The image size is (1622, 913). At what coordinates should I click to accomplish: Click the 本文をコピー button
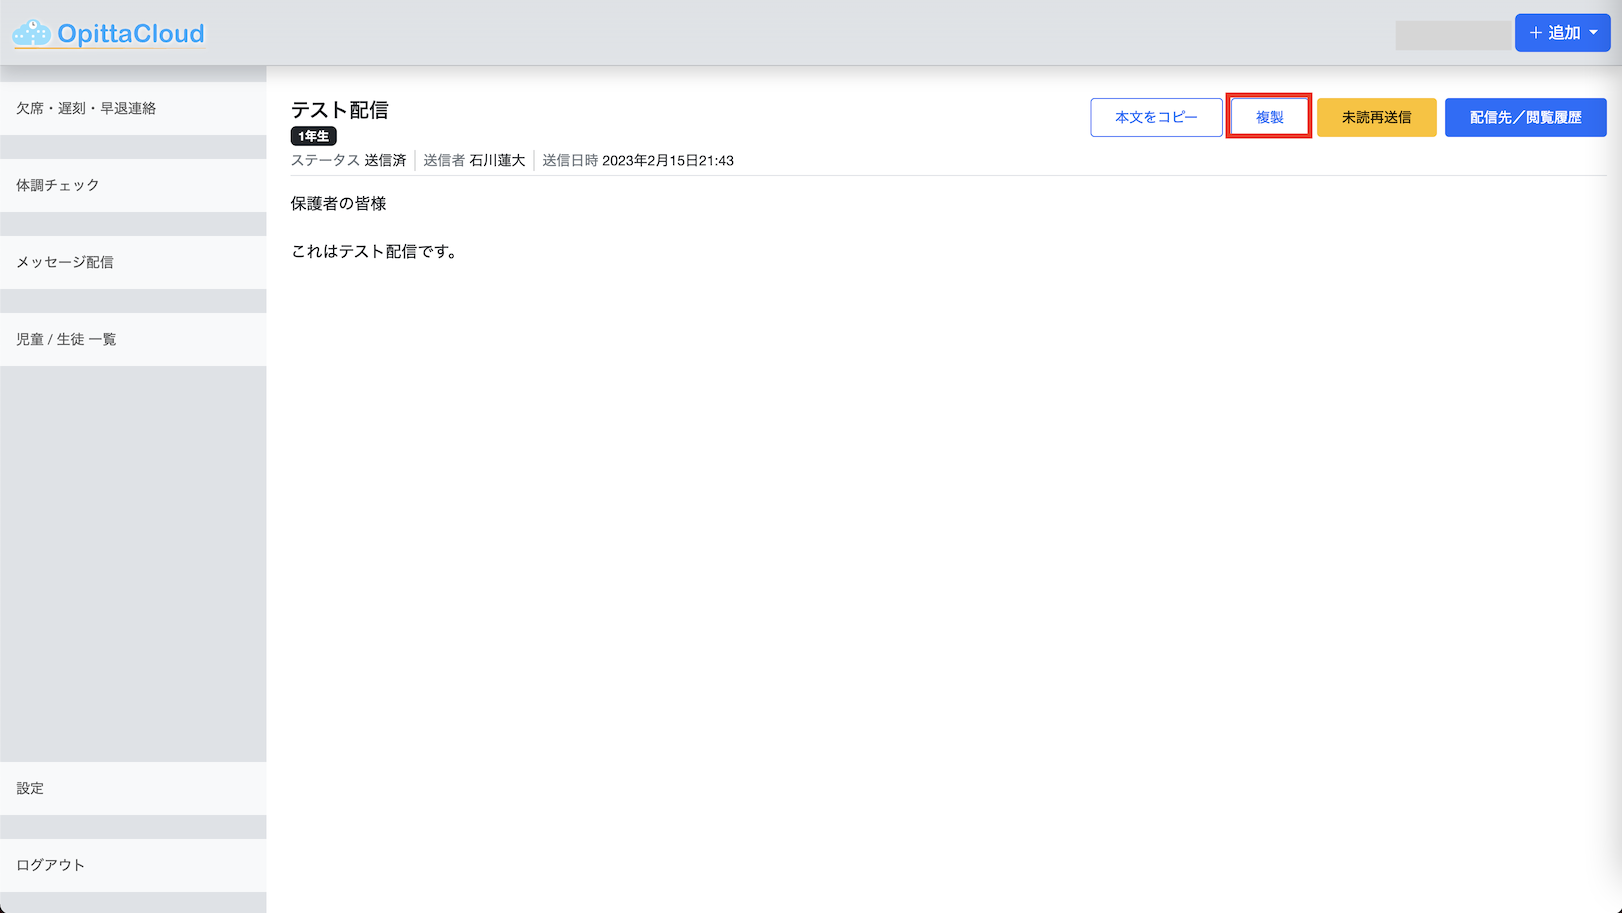(1156, 117)
